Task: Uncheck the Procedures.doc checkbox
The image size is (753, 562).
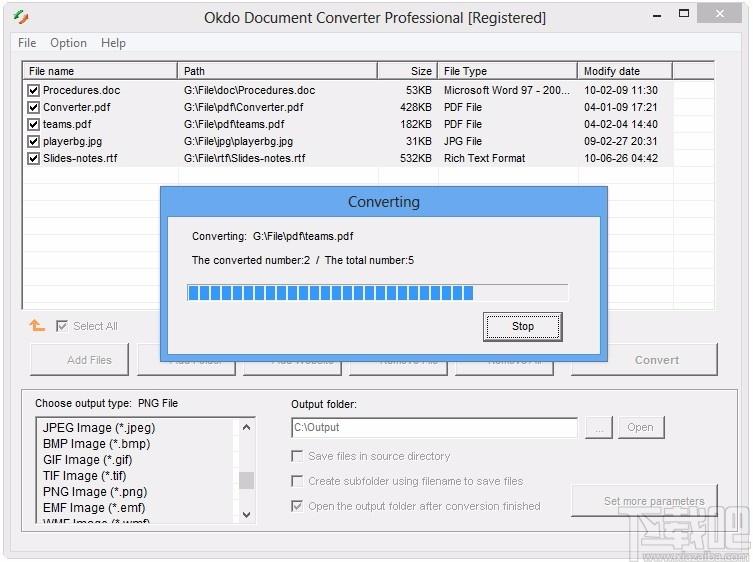Action: click(x=33, y=90)
